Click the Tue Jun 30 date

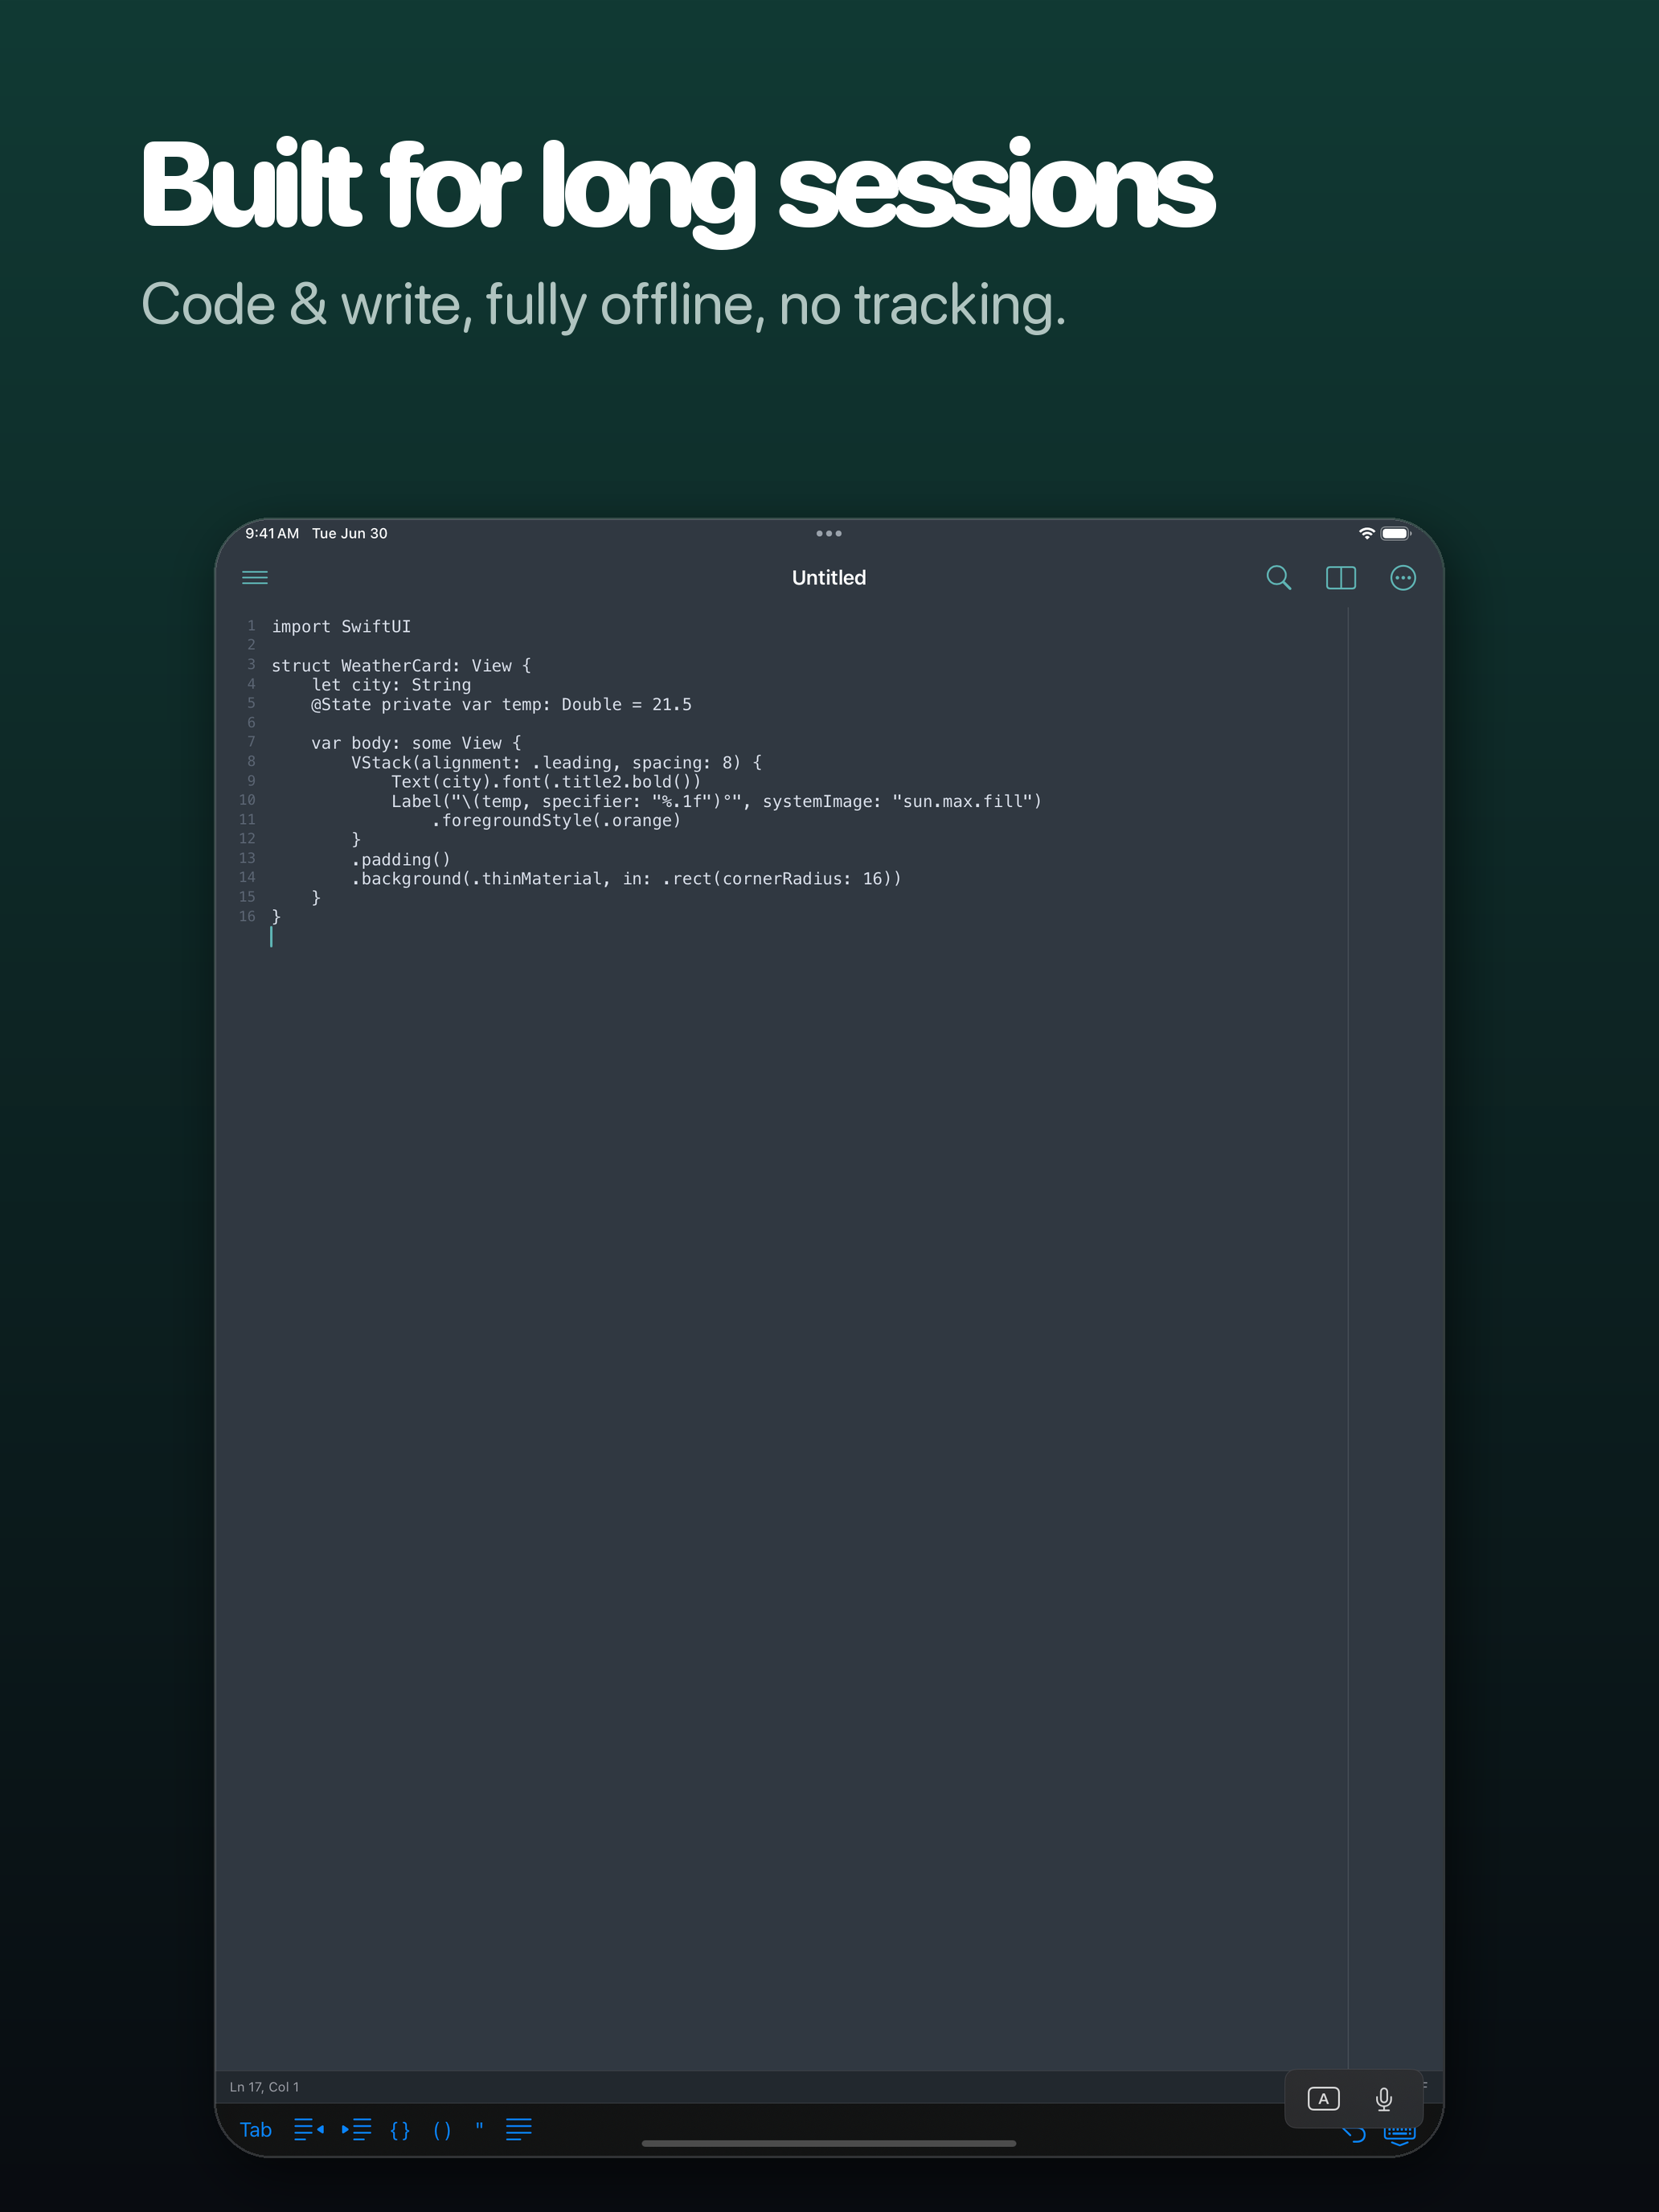point(349,533)
